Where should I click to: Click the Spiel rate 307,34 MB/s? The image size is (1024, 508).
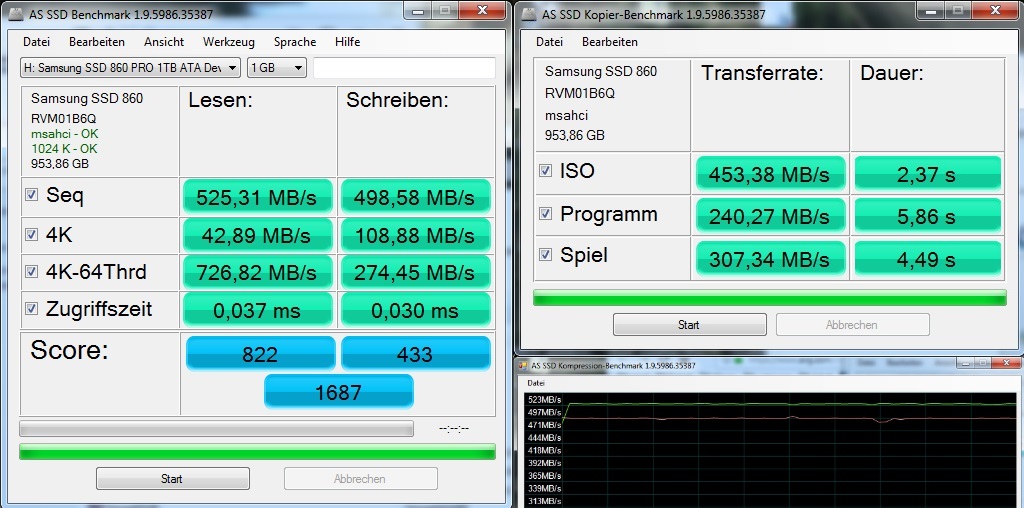771,259
